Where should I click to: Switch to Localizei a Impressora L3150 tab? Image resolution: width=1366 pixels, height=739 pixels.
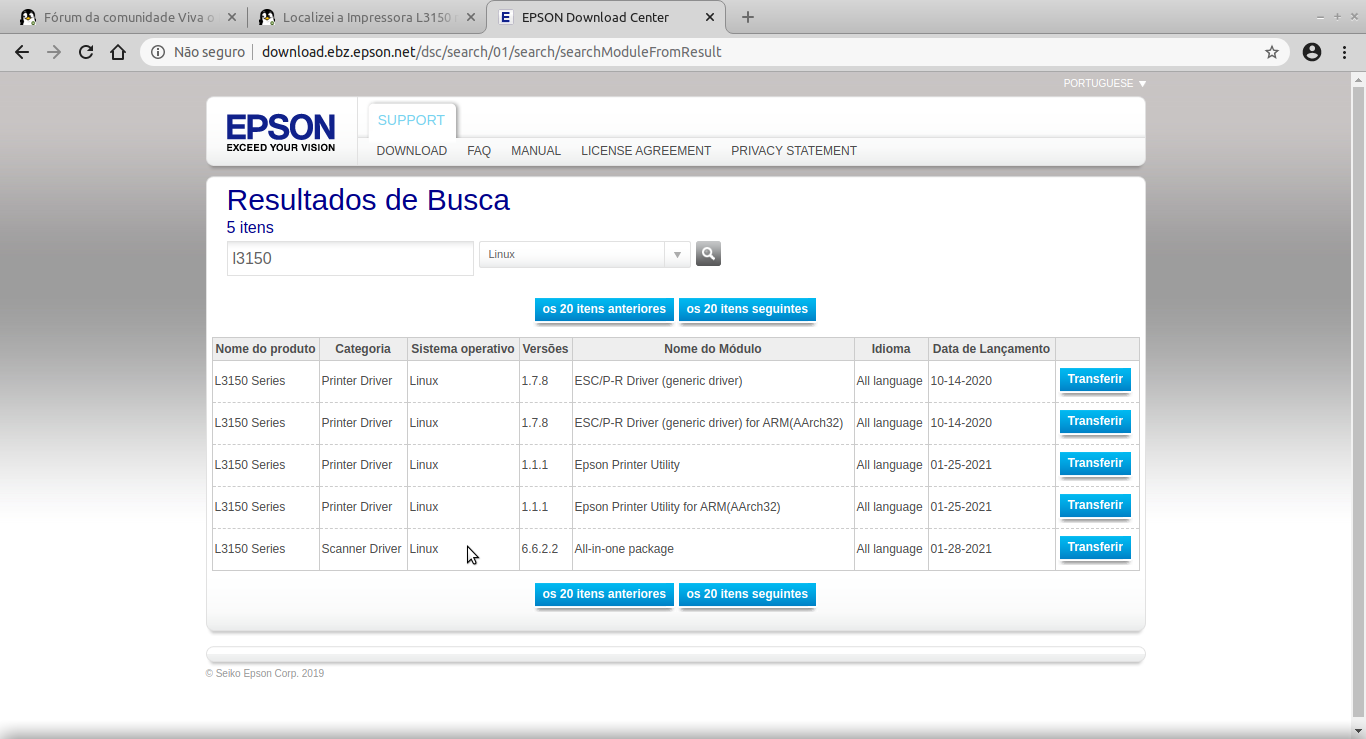(367, 17)
